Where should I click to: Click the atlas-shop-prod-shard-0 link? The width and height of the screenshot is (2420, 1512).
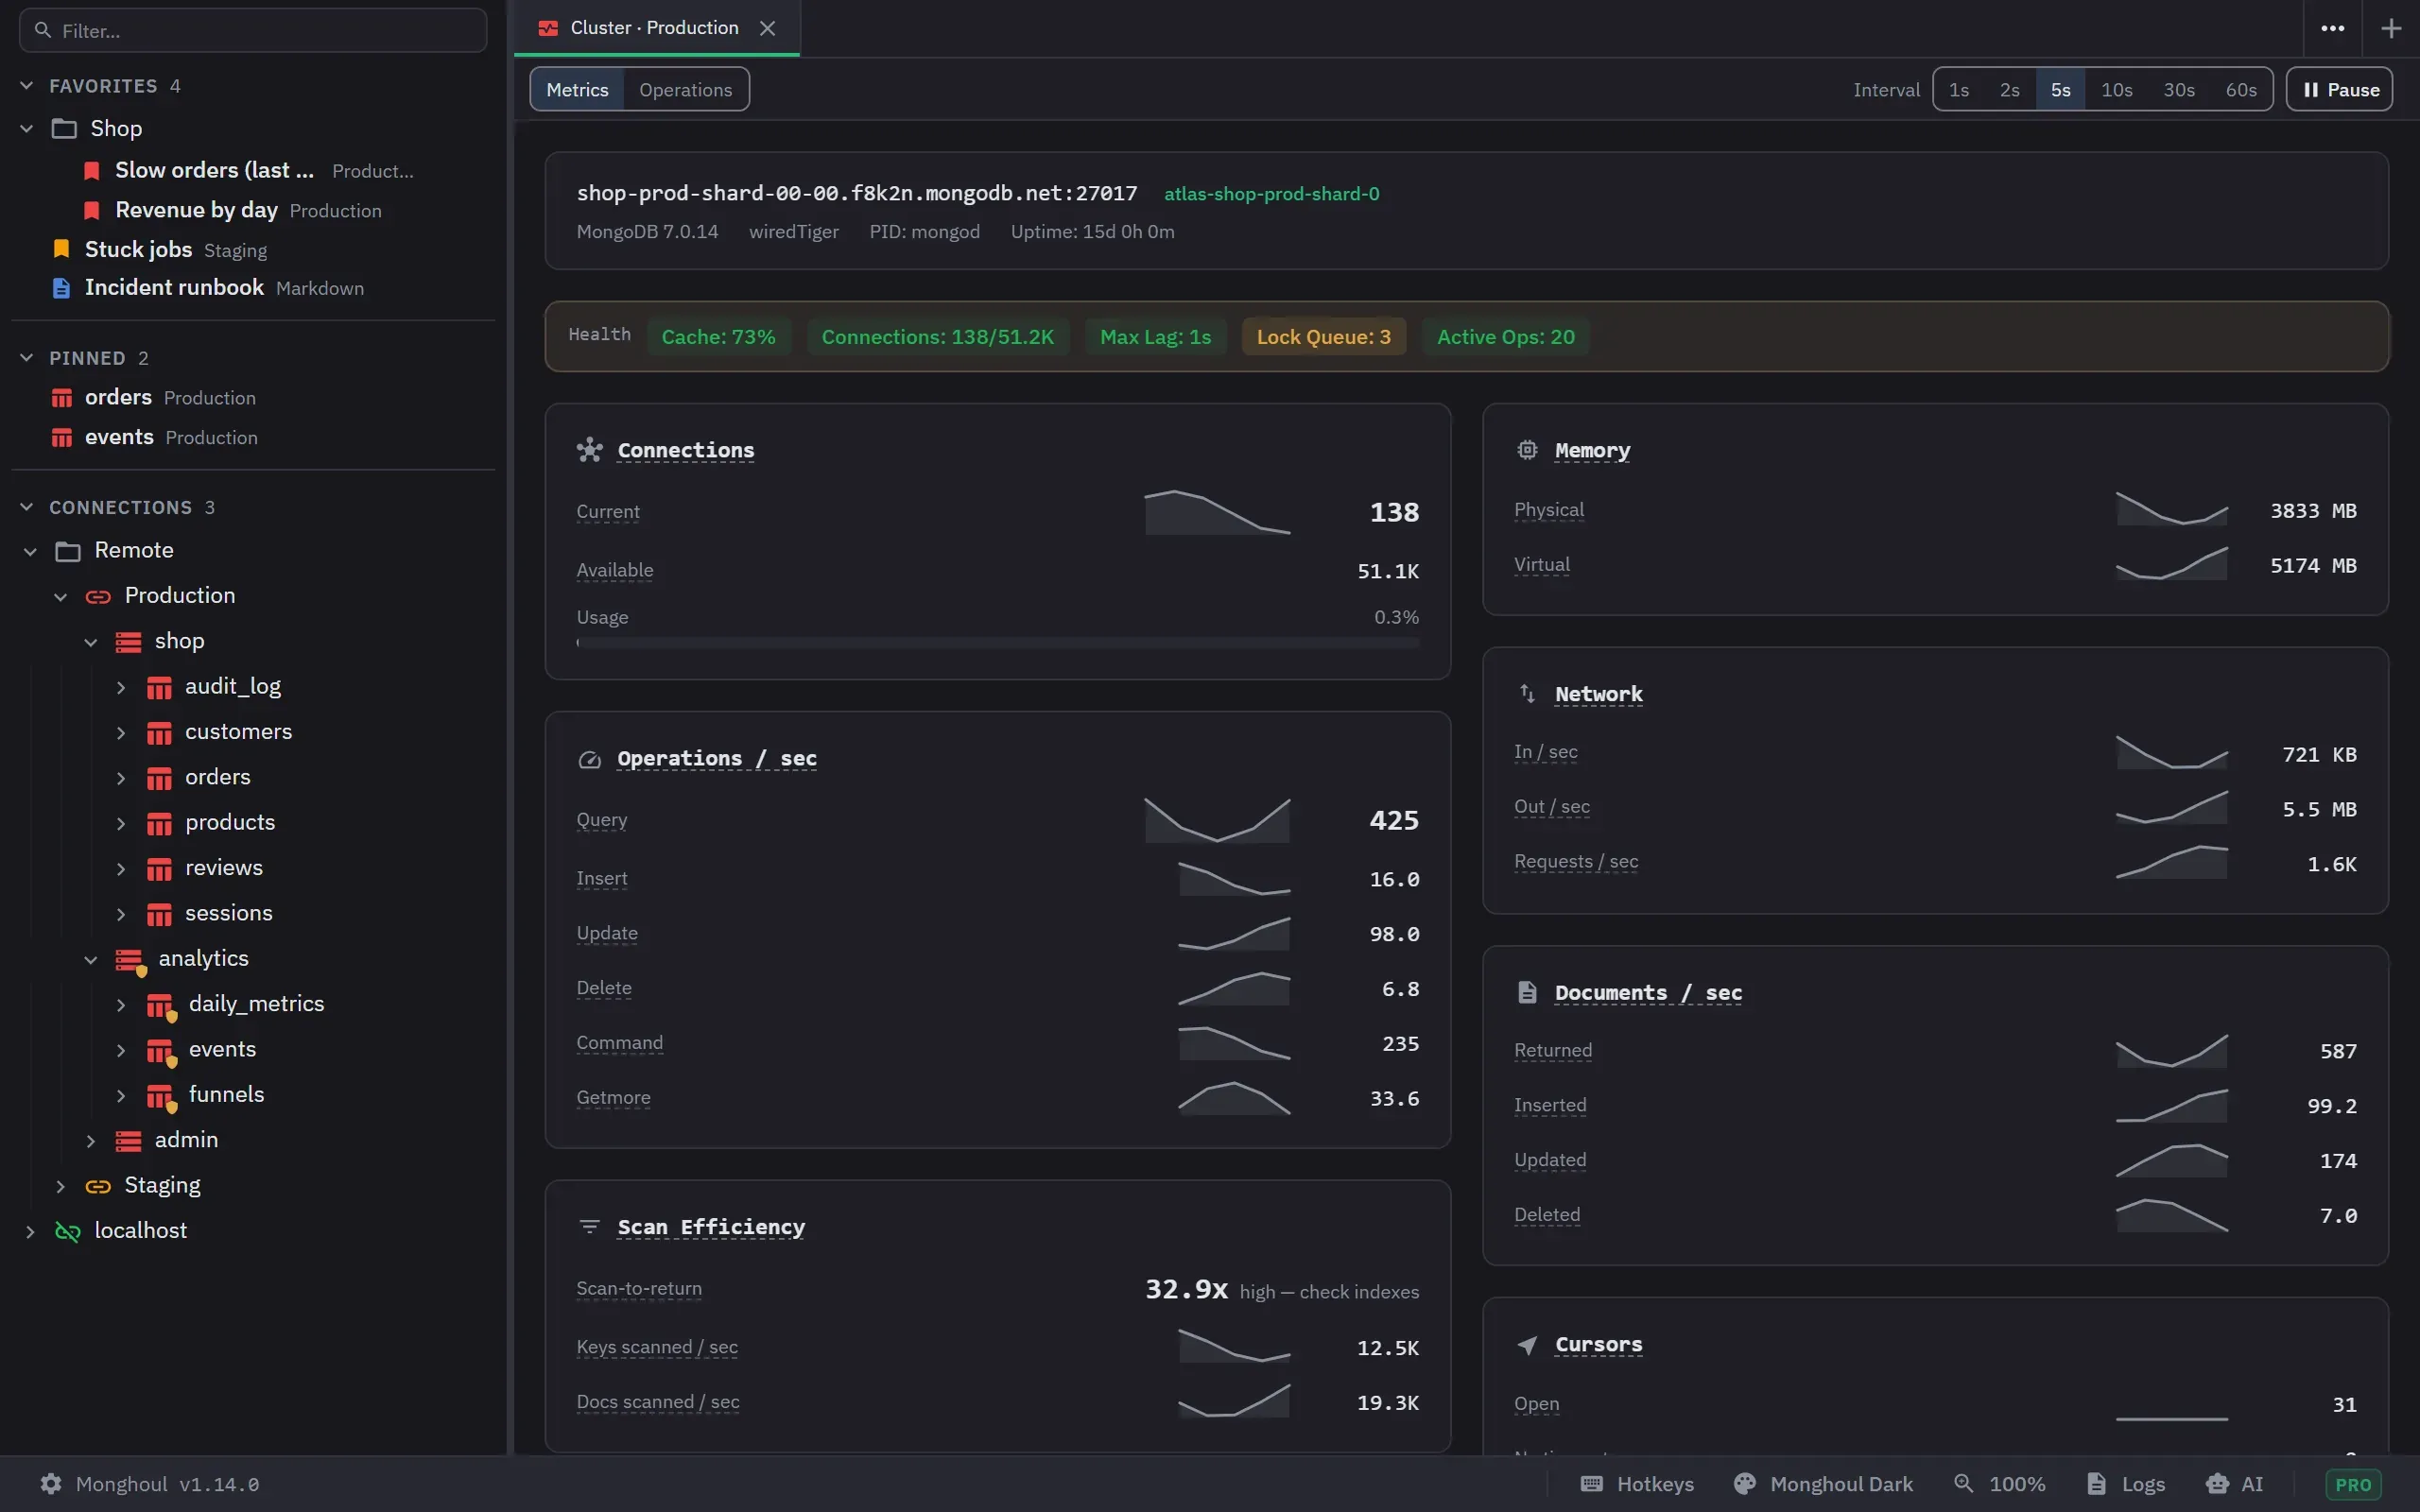(1271, 194)
